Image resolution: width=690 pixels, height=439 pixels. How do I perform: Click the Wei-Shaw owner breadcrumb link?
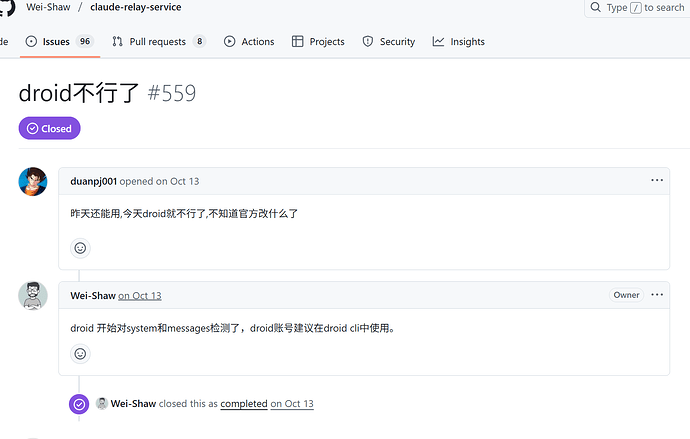(48, 7)
